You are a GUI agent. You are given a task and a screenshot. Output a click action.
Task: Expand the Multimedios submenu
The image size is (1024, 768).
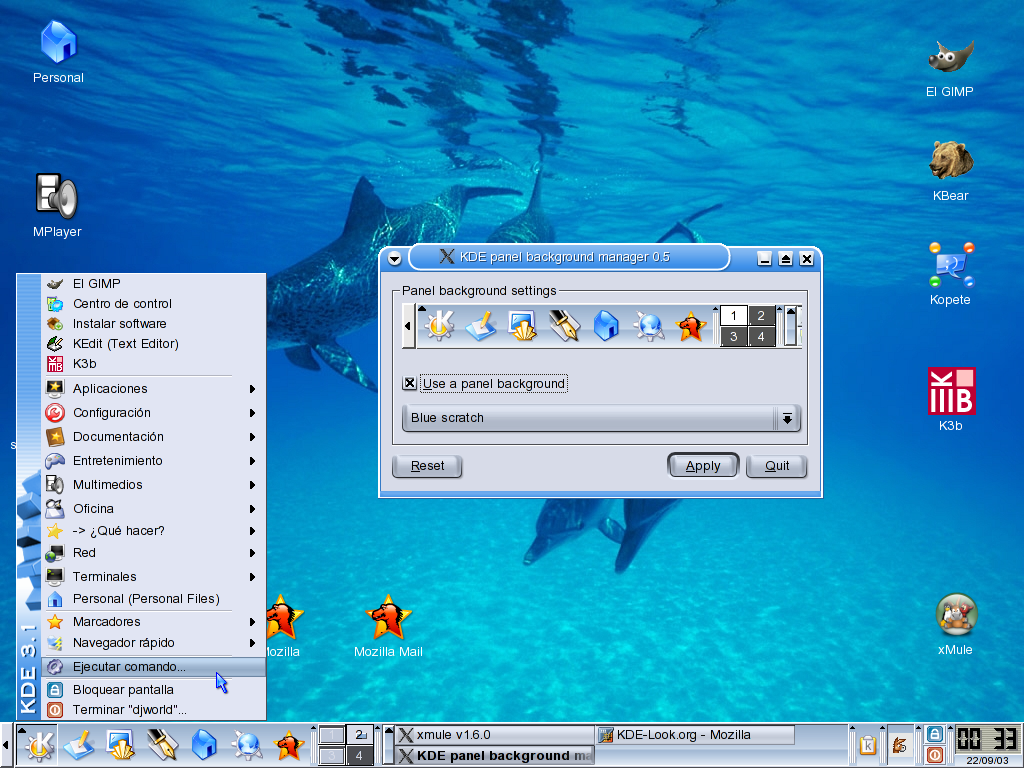[153, 485]
